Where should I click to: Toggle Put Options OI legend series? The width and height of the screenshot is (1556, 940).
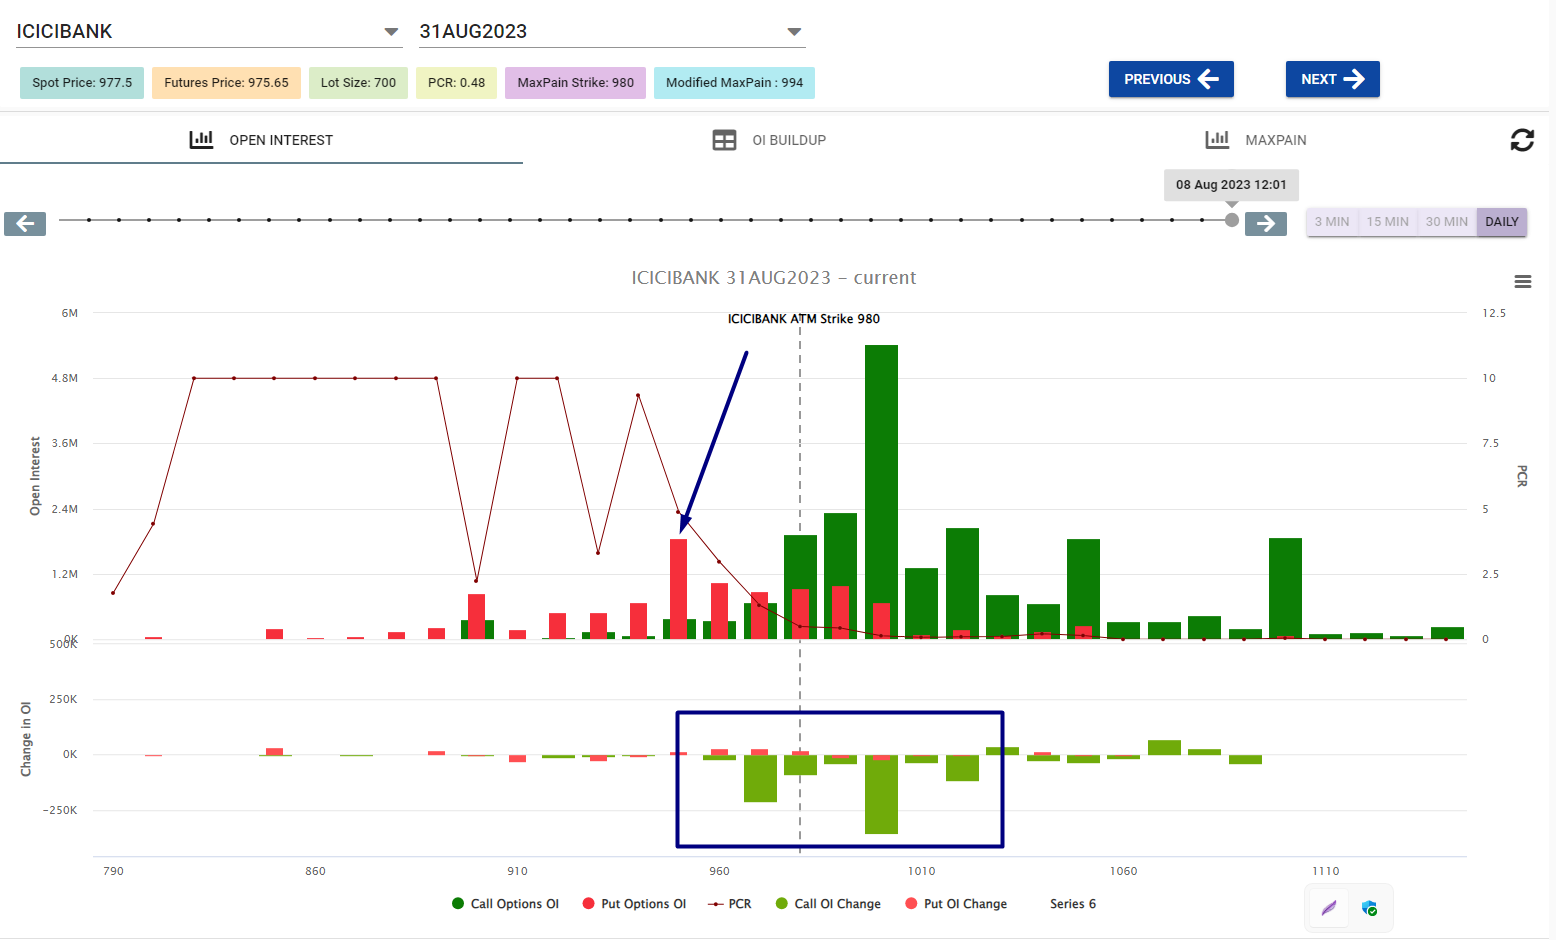pos(634,904)
